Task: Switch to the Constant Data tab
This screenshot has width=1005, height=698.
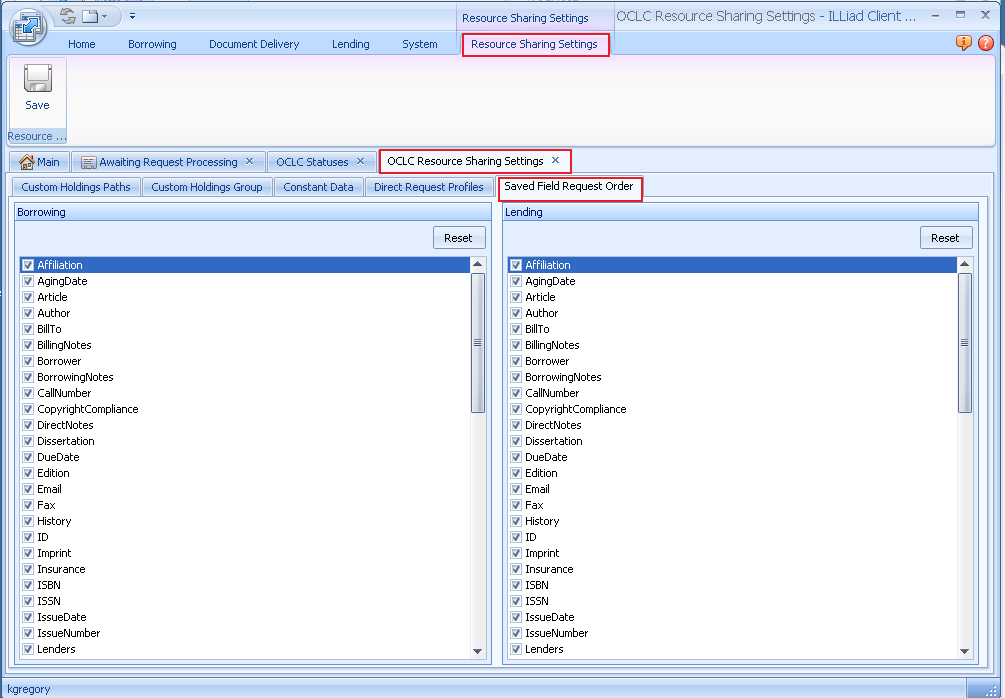Action: tap(318, 187)
